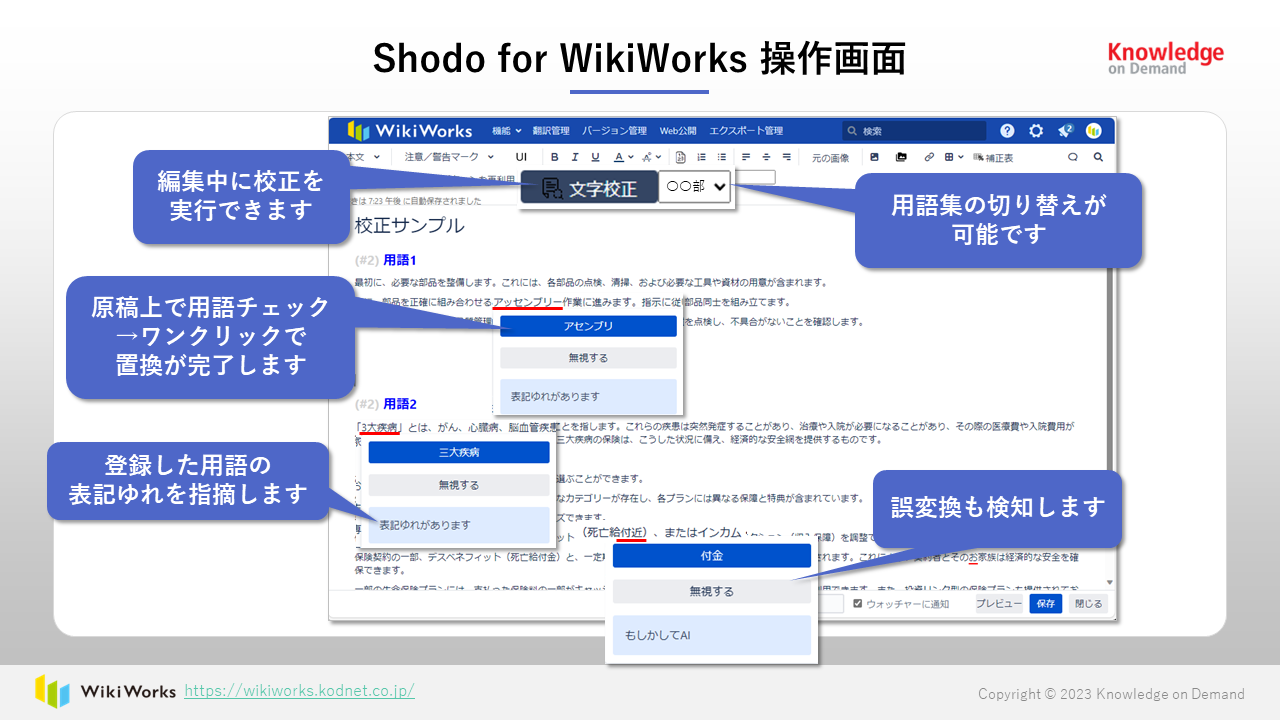
Task: Click the underlined word 付近
Action: click(631, 533)
